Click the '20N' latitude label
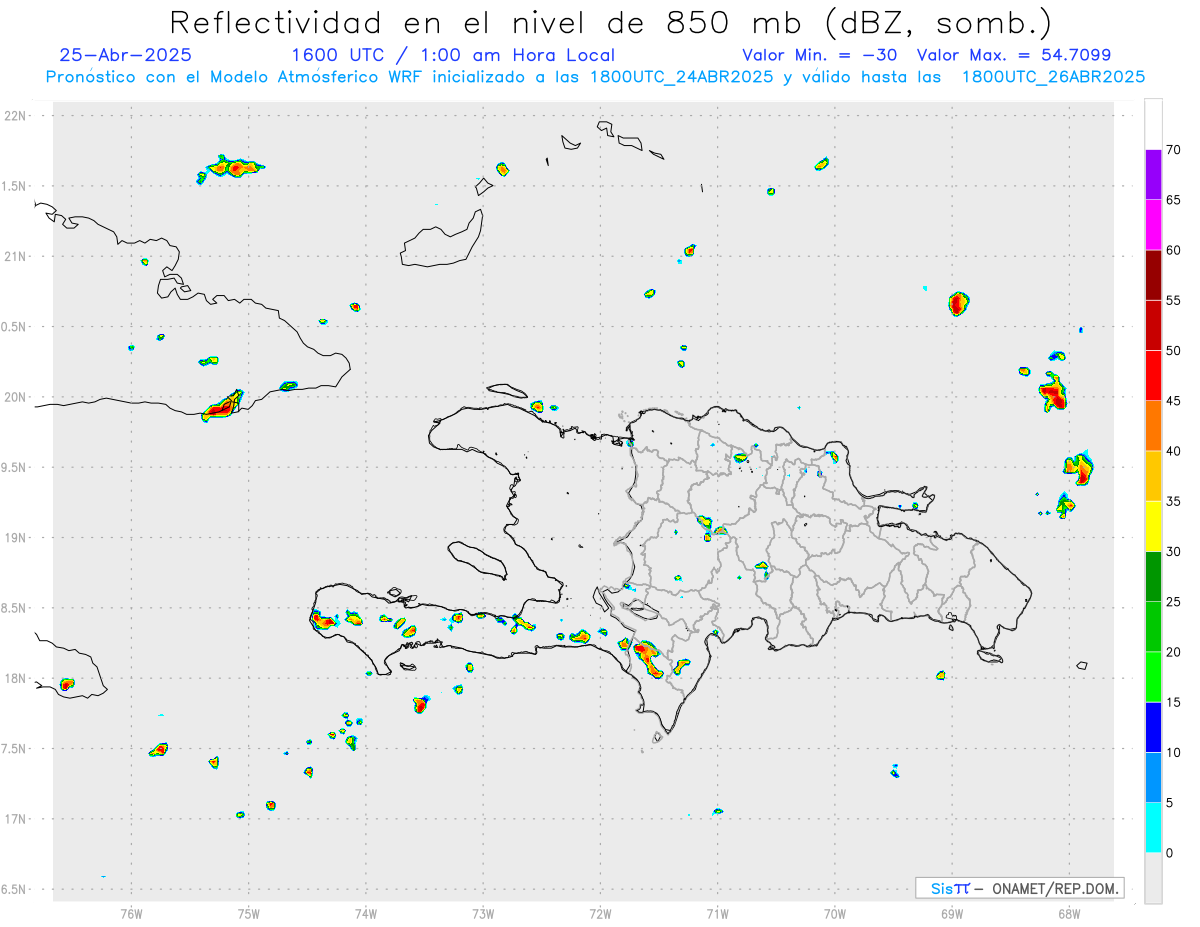 (16, 397)
